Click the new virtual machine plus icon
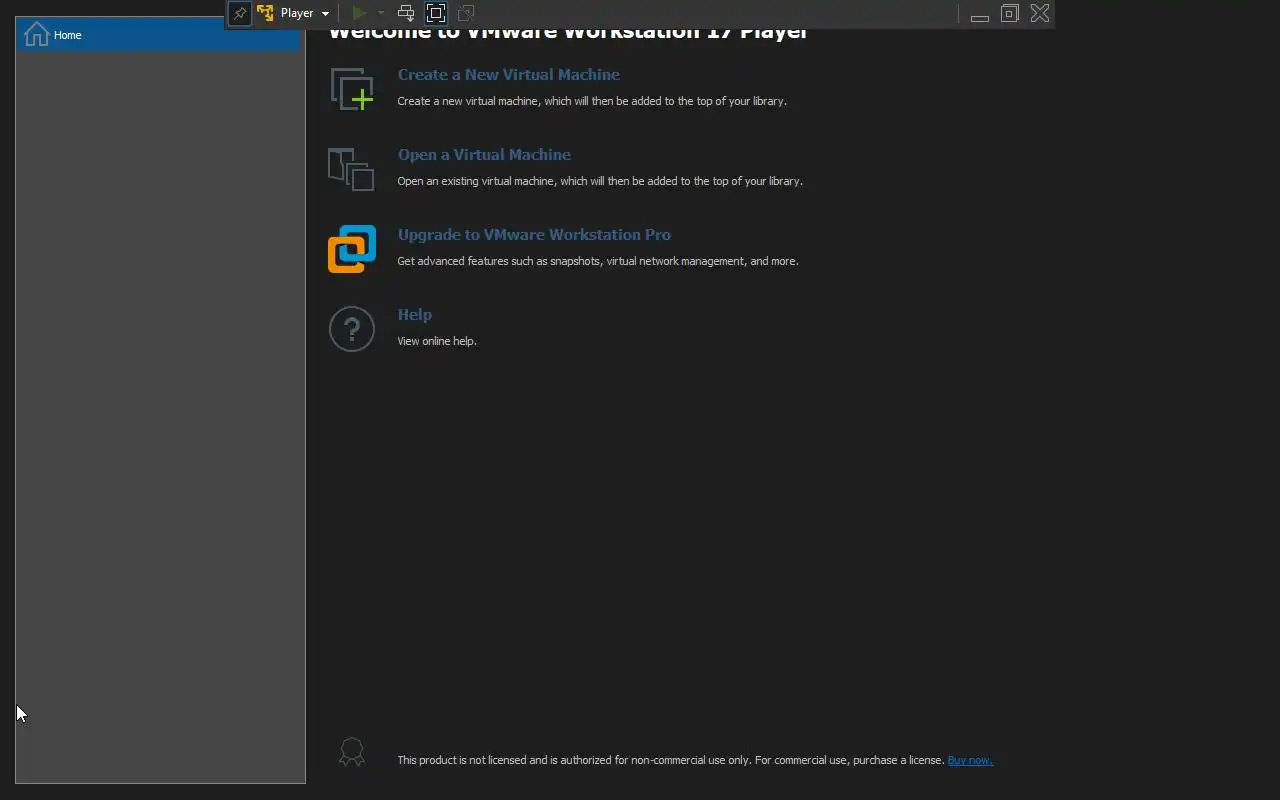 coord(352,88)
